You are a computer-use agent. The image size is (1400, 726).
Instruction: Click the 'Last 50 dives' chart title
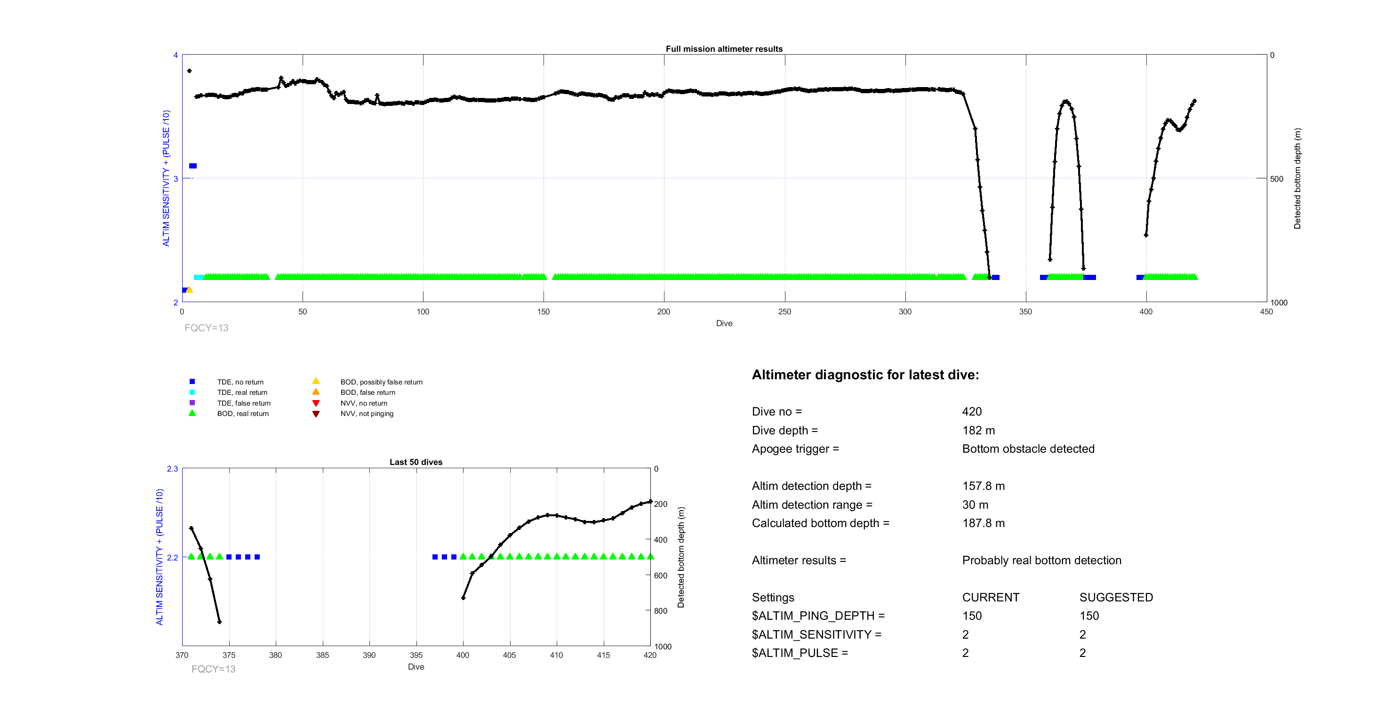[x=416, y=463]
